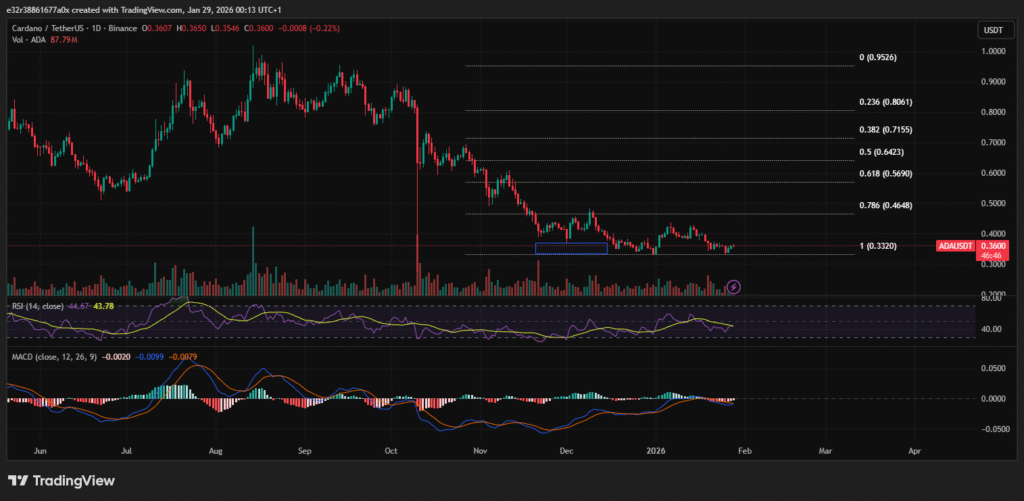Click the 0.618 (0.5690) Fibonacci level label
Image resolution: width=1024 pixels, height=501 pixels.
point(885,174)
